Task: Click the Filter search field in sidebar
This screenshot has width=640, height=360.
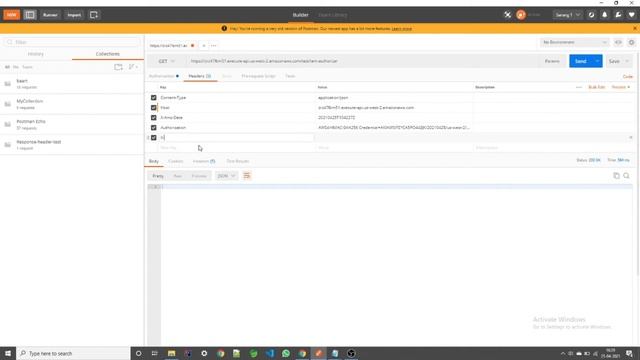Action: click(72, 42)
